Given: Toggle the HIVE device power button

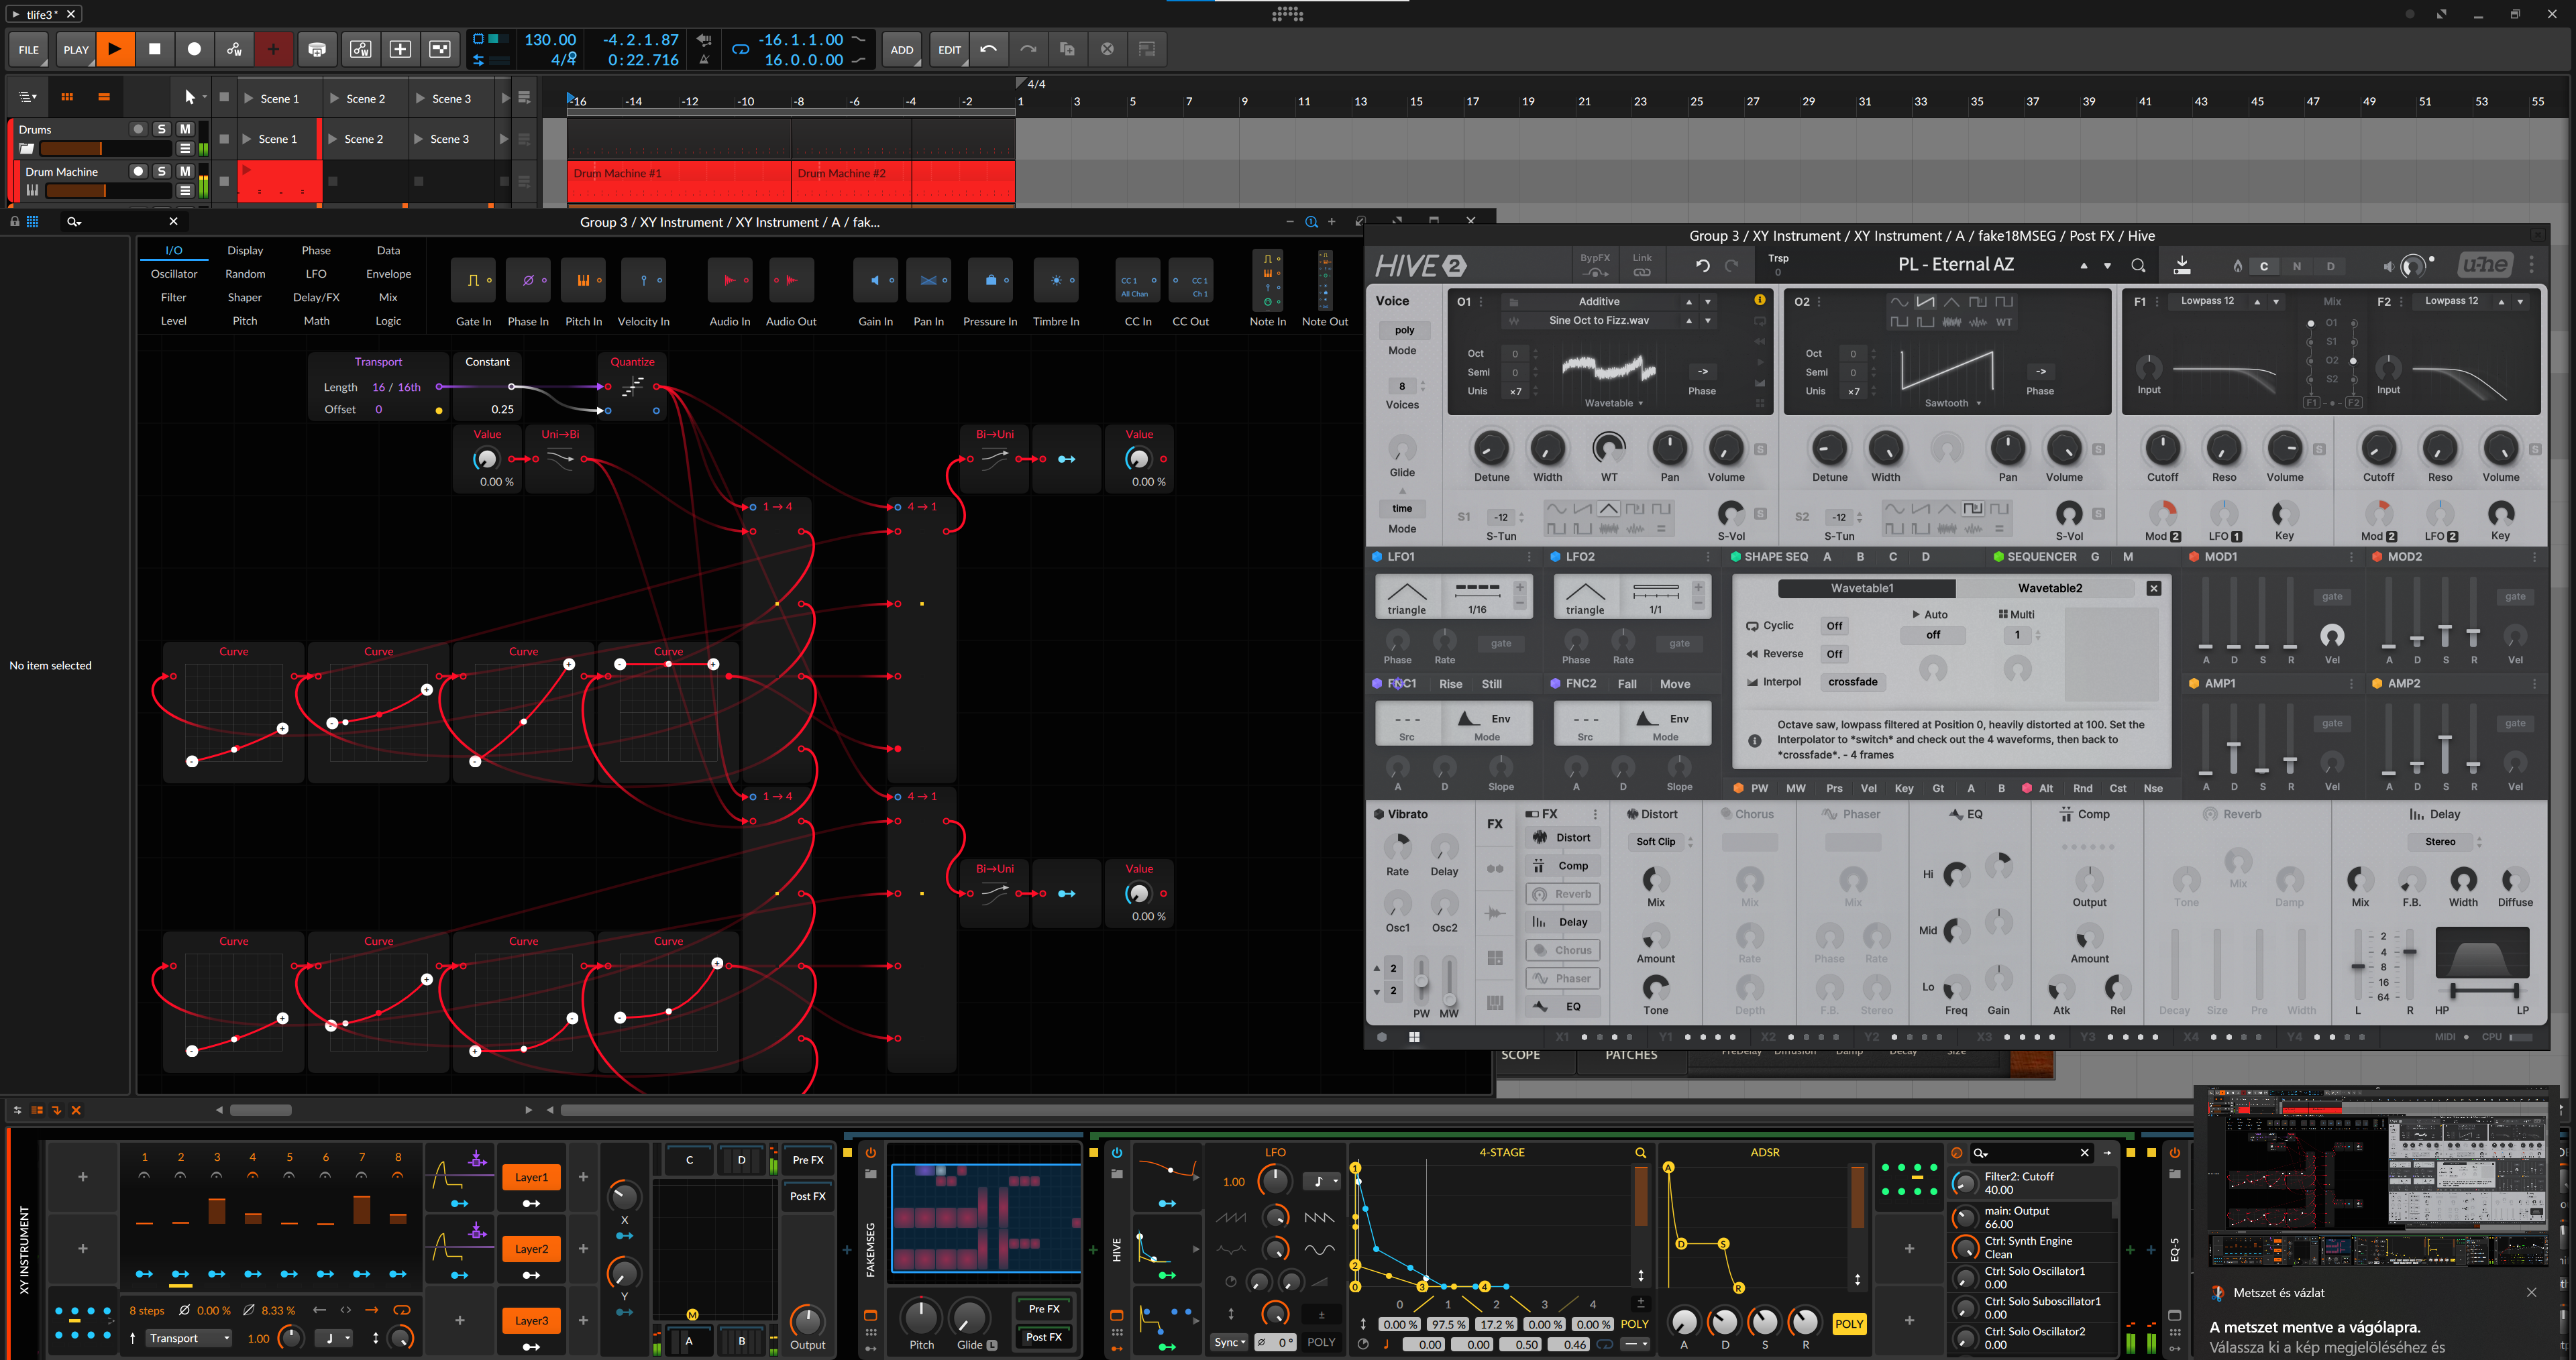Looking at the screenshot, I should point(1117,1153).
